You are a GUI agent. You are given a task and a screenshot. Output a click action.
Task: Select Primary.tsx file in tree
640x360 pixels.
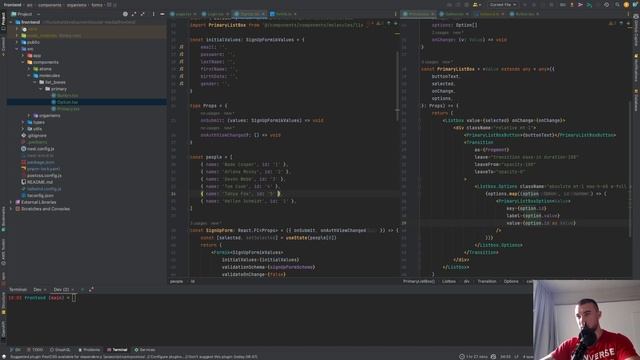65,109
